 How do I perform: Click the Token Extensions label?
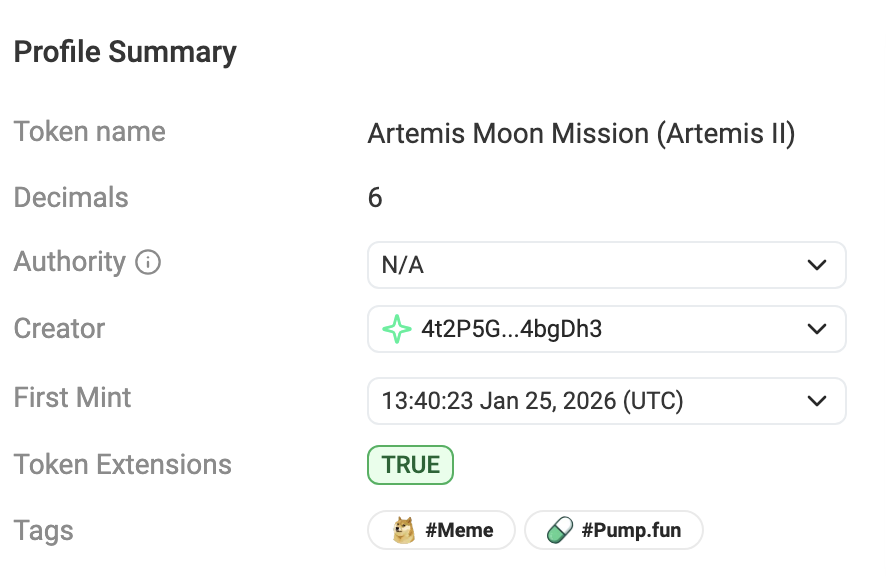pos(122,465)
